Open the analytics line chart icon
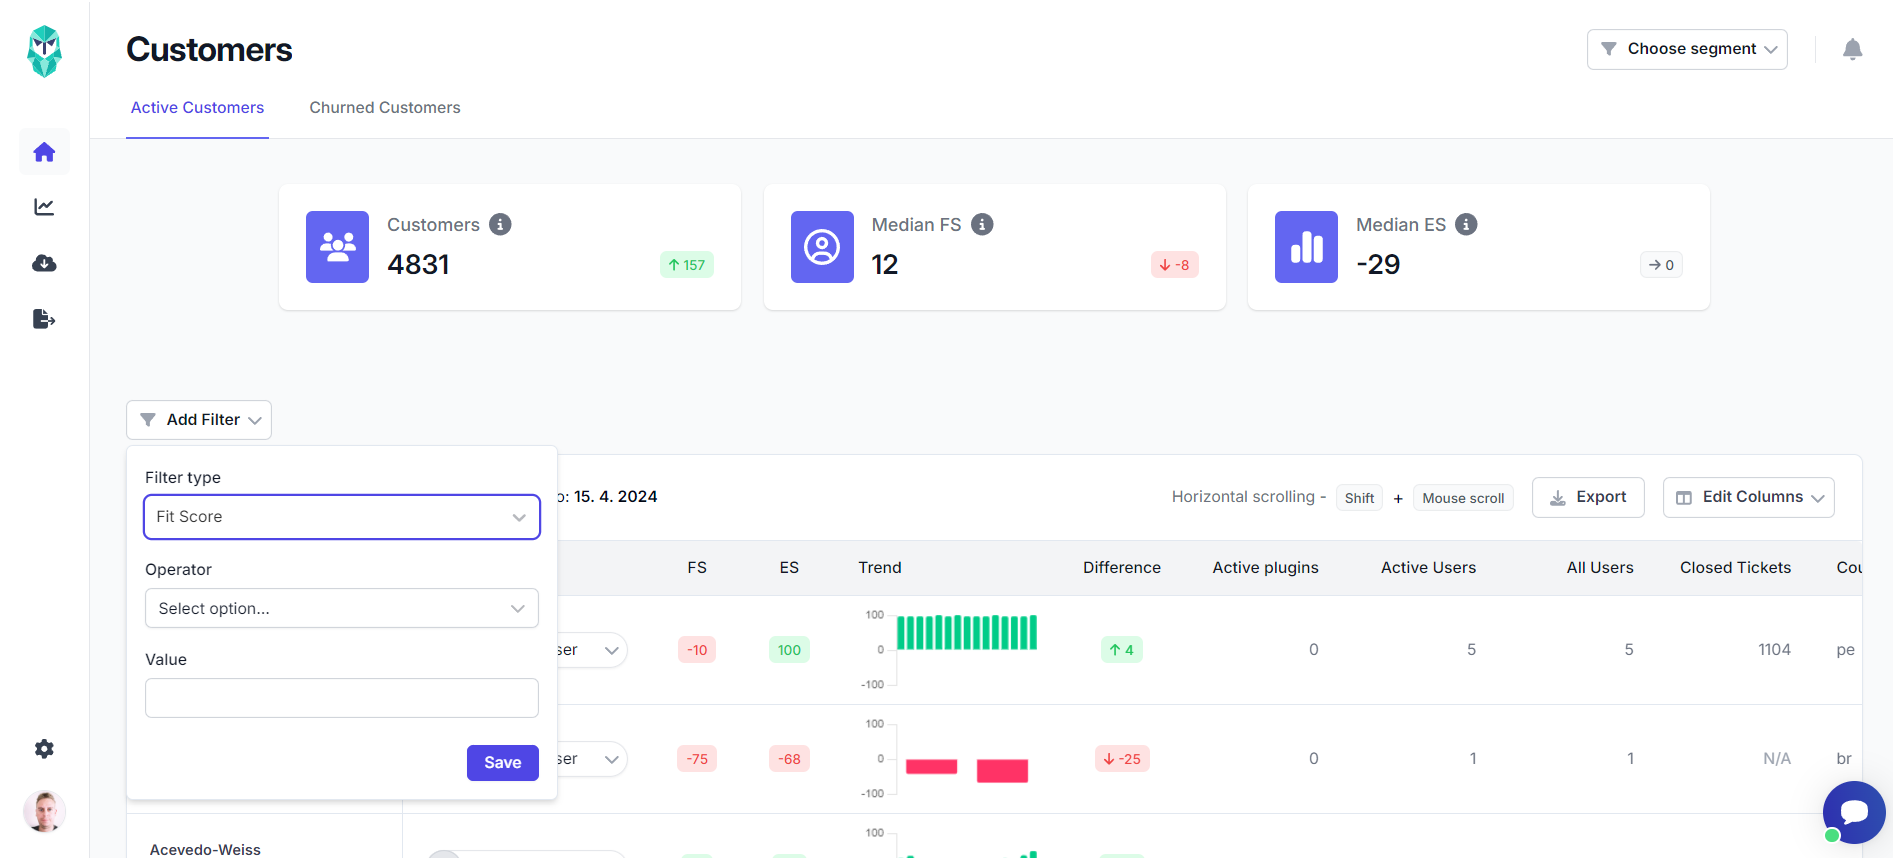 click(44, 207)
